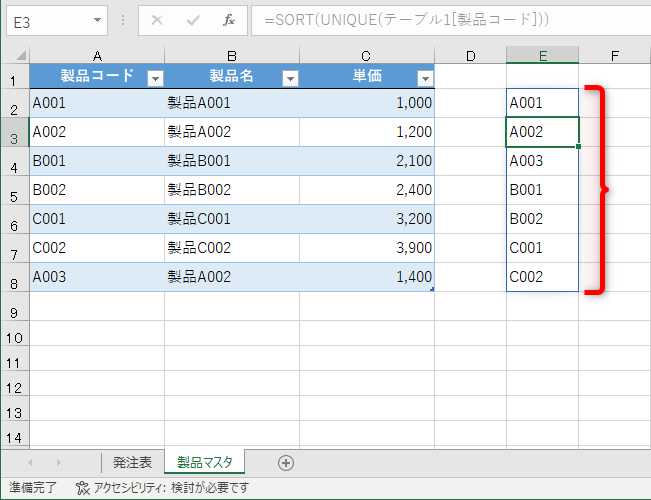This screenshot has width=651, height=500.
Task: Click the 準備完了 status bar text
Action: [33, 487]
